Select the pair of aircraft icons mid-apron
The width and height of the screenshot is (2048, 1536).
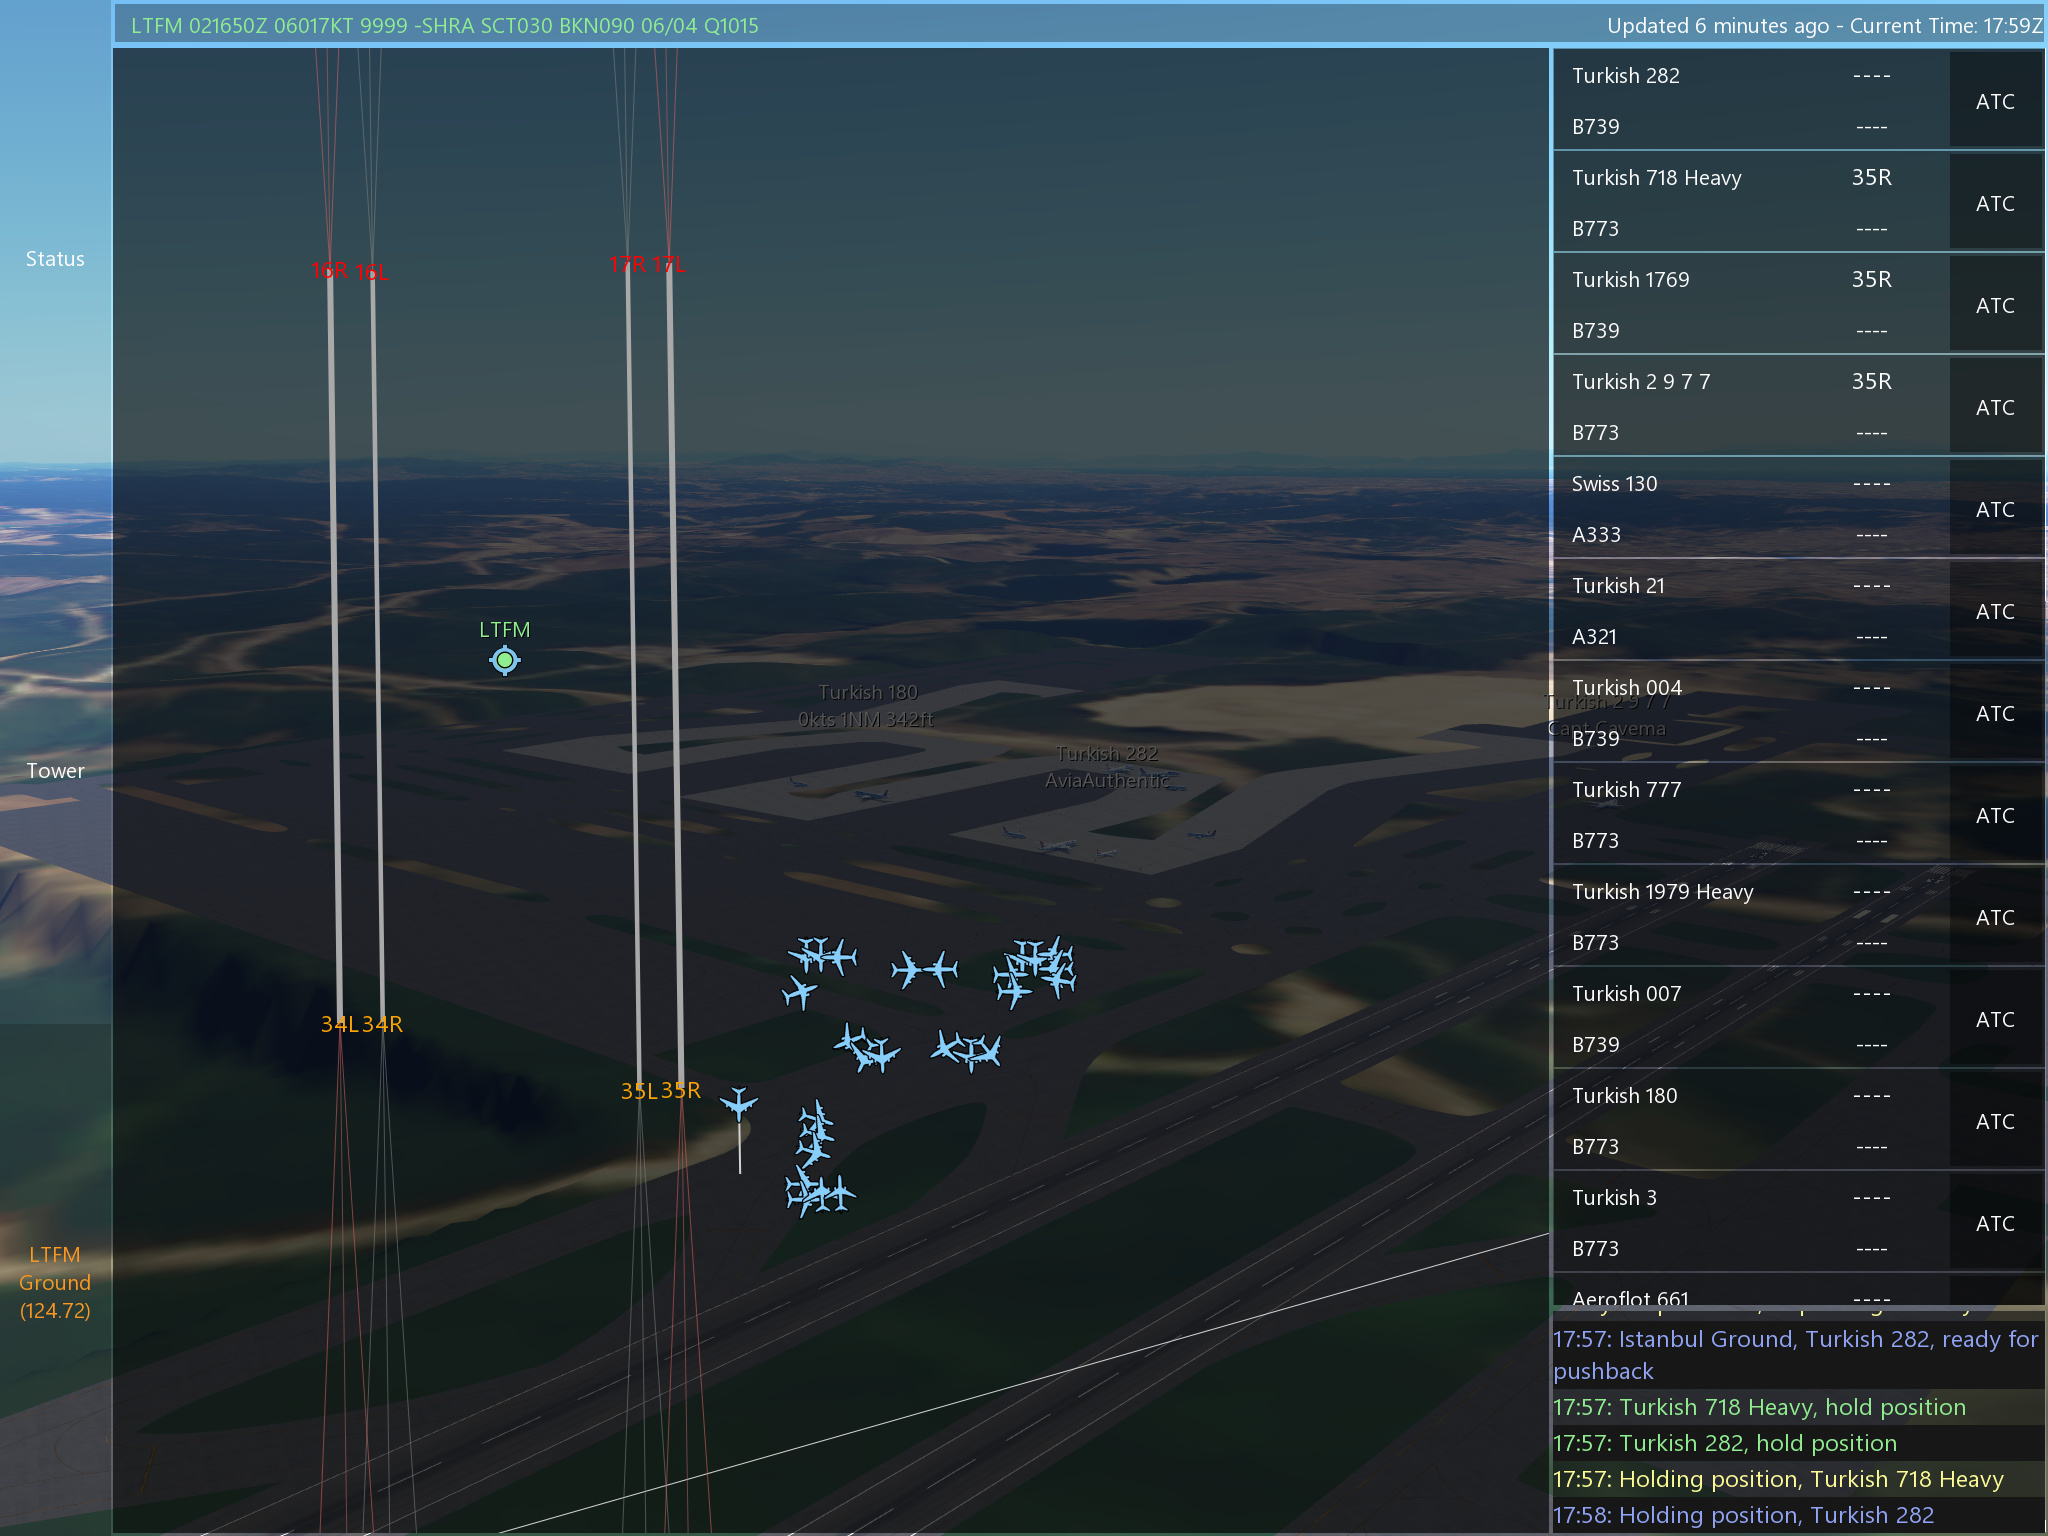[x=924, y=969]
